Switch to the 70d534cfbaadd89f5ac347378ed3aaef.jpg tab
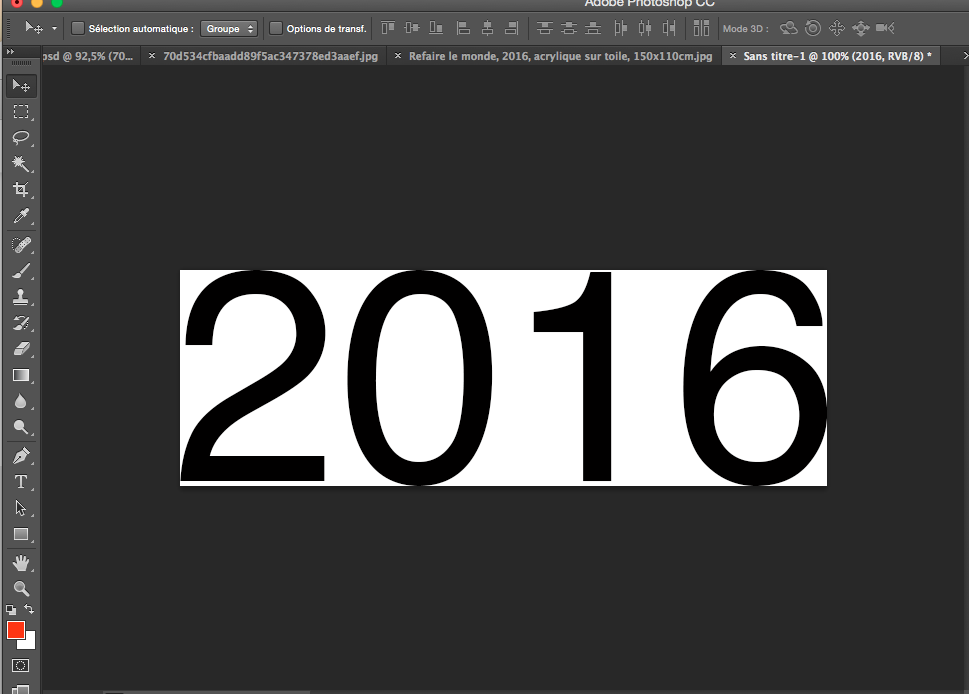Image resolution: width=969 pixels, height=694 pixels. [x=270, y=57]
